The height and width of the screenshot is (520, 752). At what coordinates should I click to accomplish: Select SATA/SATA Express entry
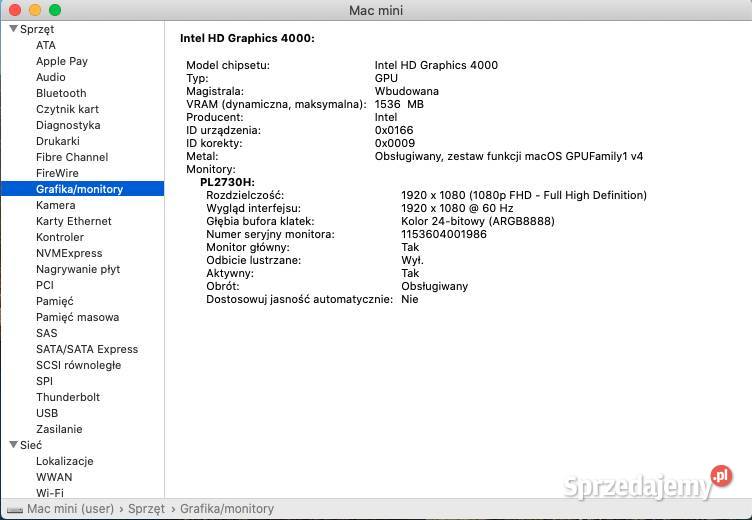87,349
